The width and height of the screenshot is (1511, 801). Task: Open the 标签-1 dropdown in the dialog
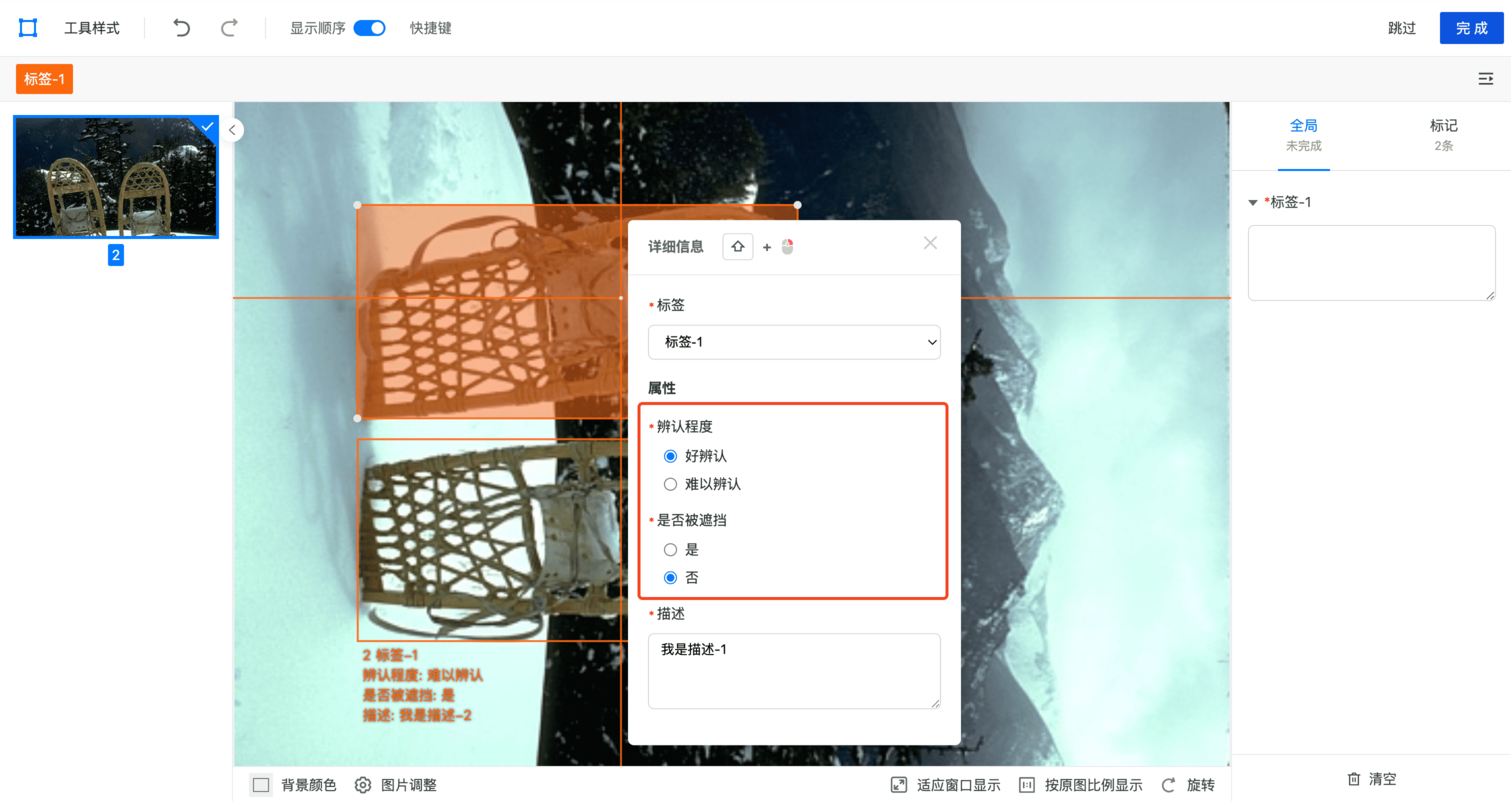click(794, 342)
